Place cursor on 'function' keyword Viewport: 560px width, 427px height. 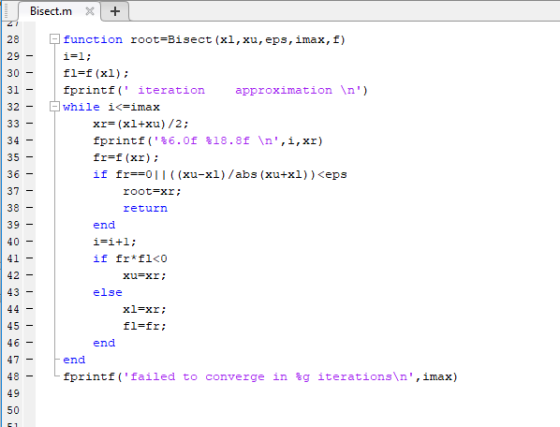coord(93,39)
